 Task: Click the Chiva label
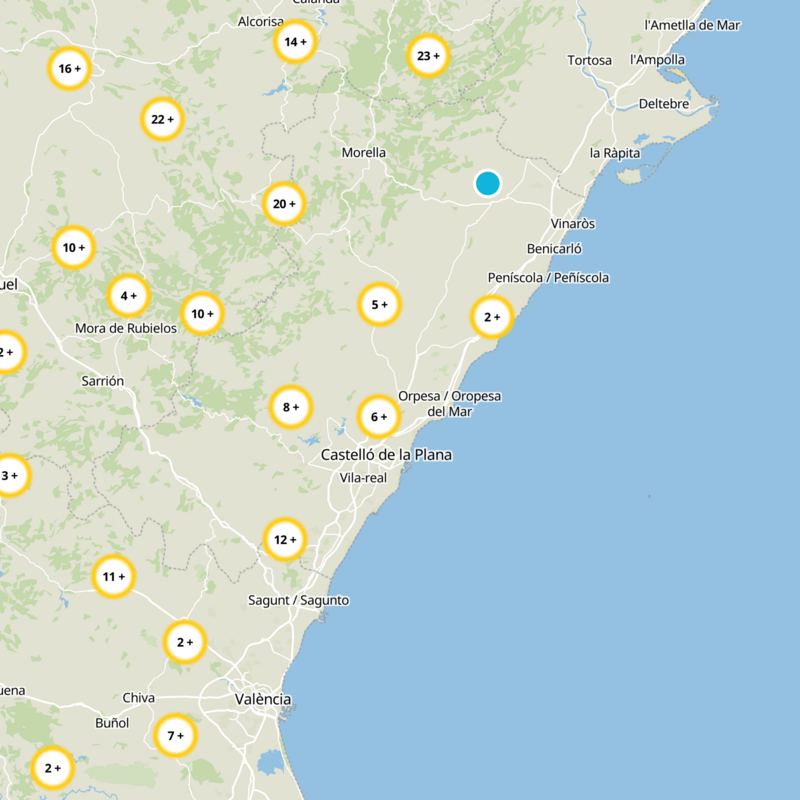(138, 697)
